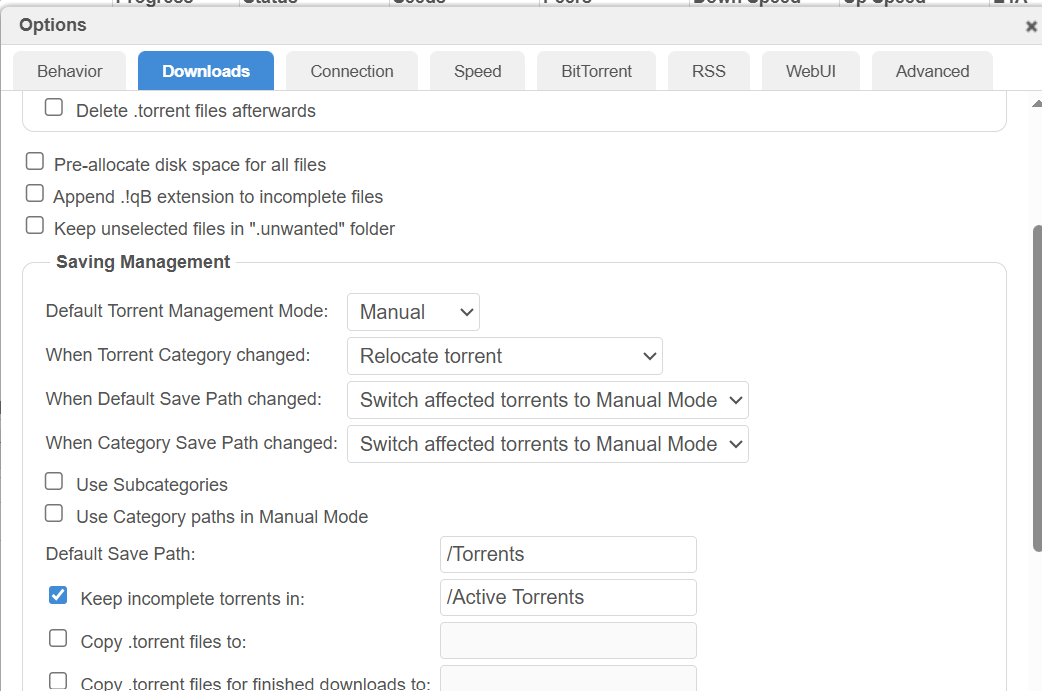This screenshot has height=691, width=1042.
Task: Uncheck Keep incomplete torrents in
Action: tap(58, 596)
